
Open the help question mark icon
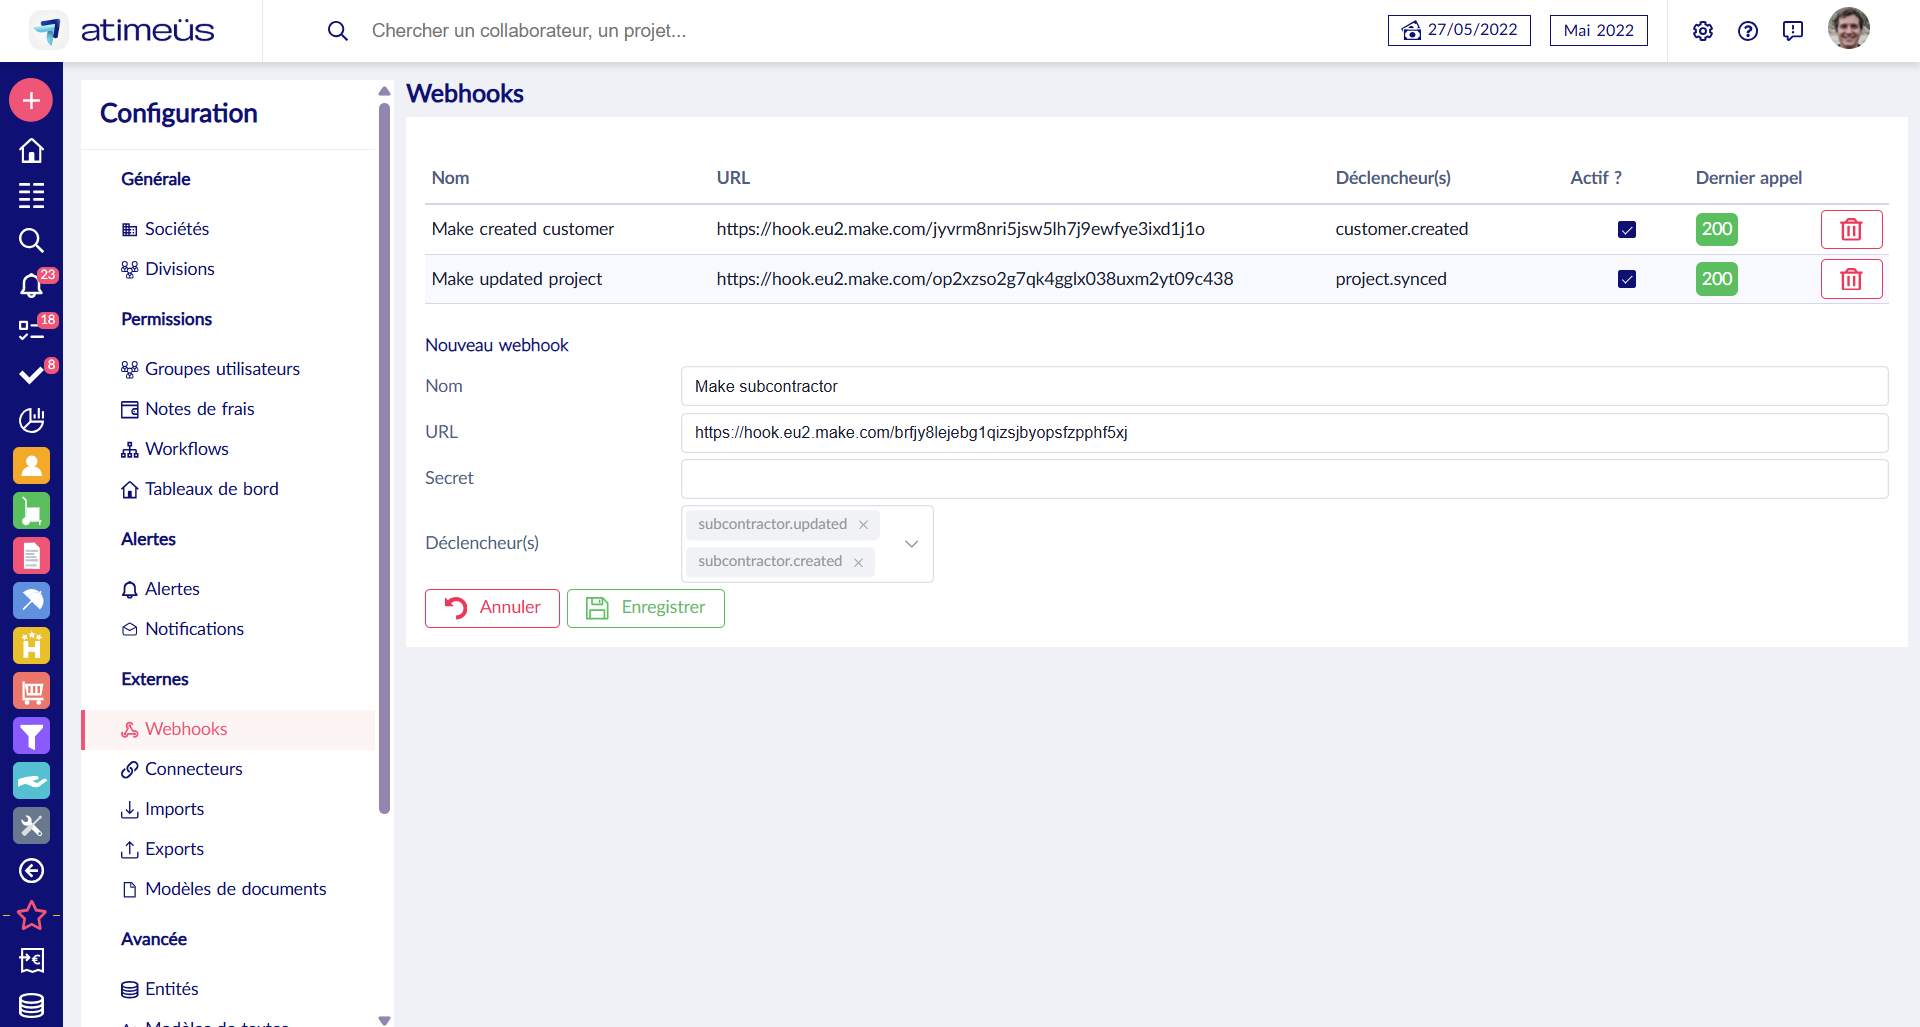[1748, 31]
